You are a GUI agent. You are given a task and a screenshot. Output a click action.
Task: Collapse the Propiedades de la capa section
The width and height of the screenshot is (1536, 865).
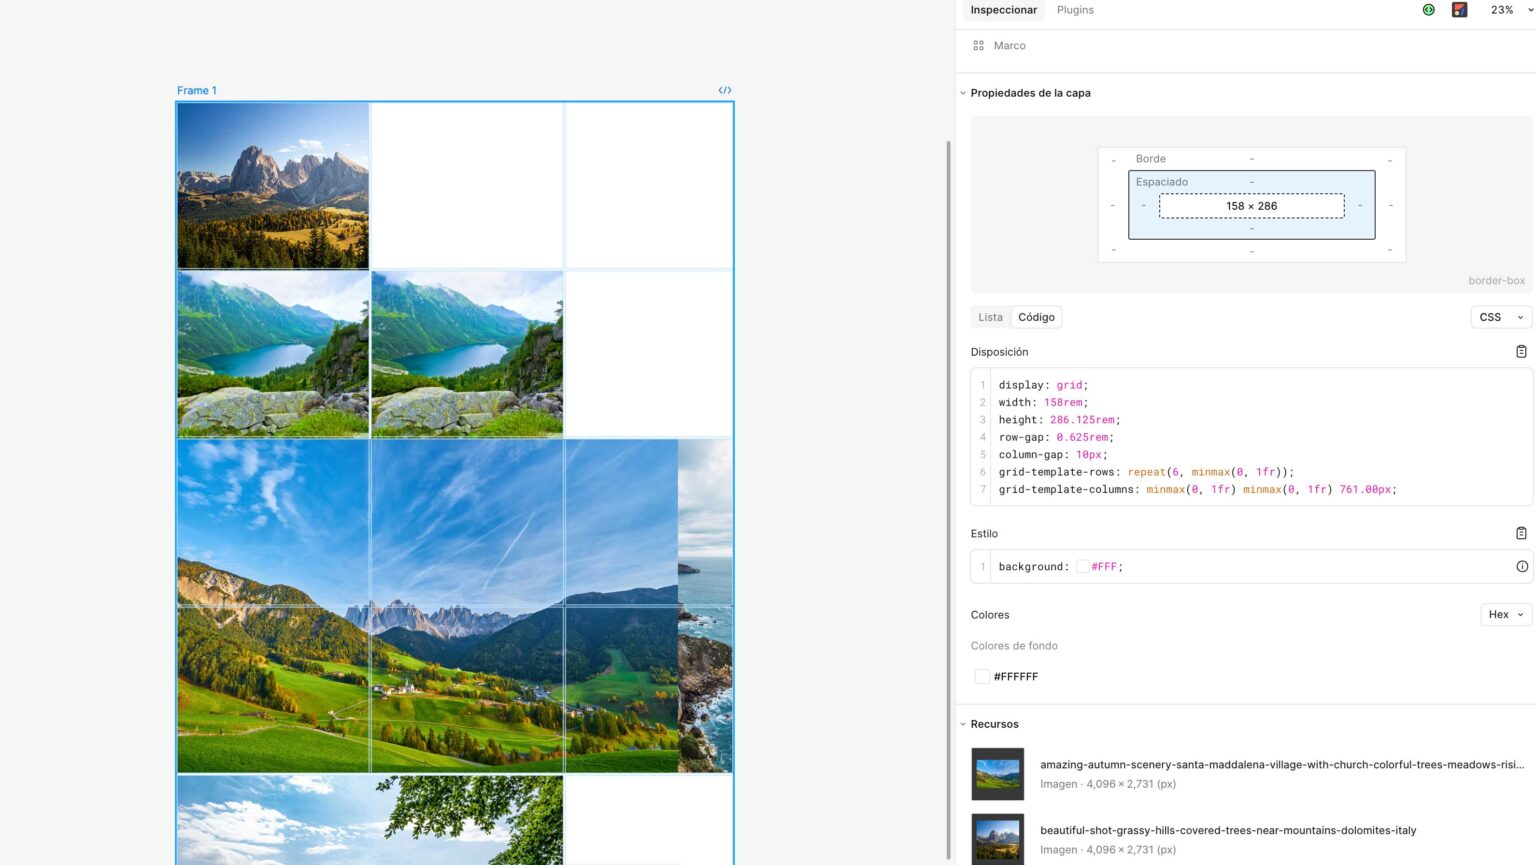click(x=962, y=92)
